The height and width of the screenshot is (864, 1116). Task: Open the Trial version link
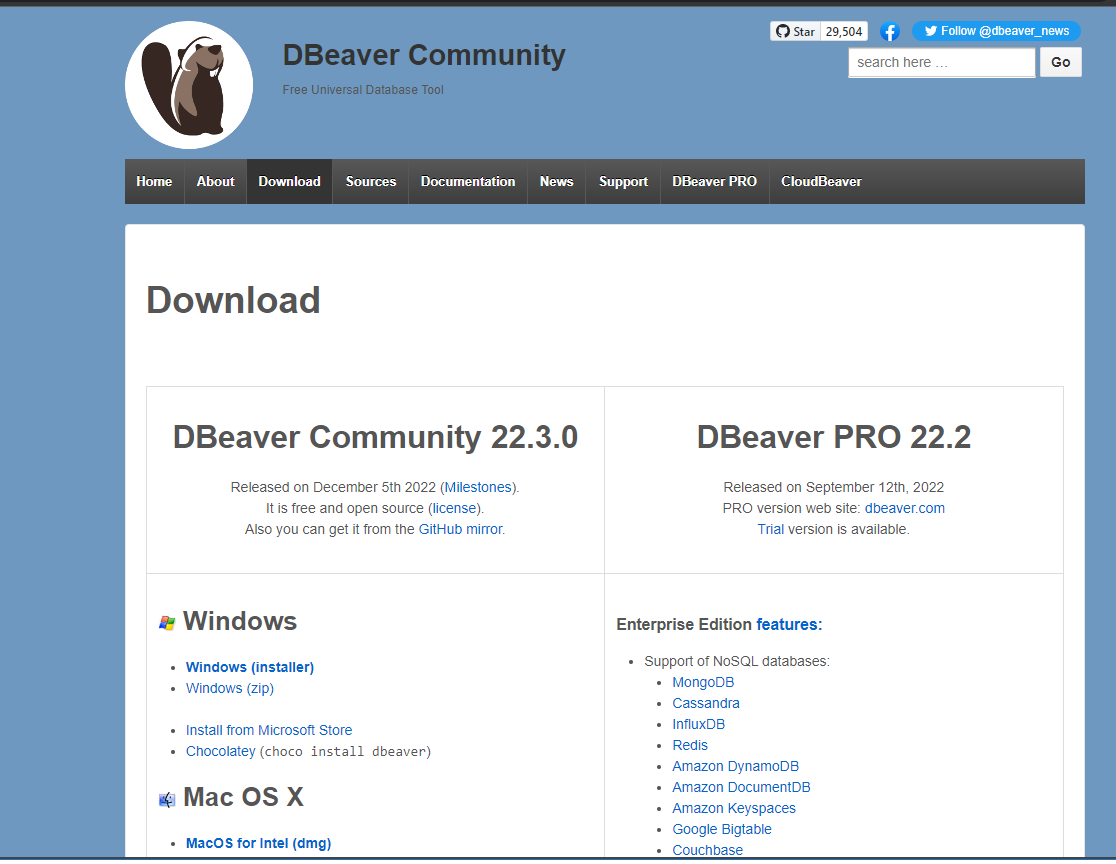[x=770, y=529]
